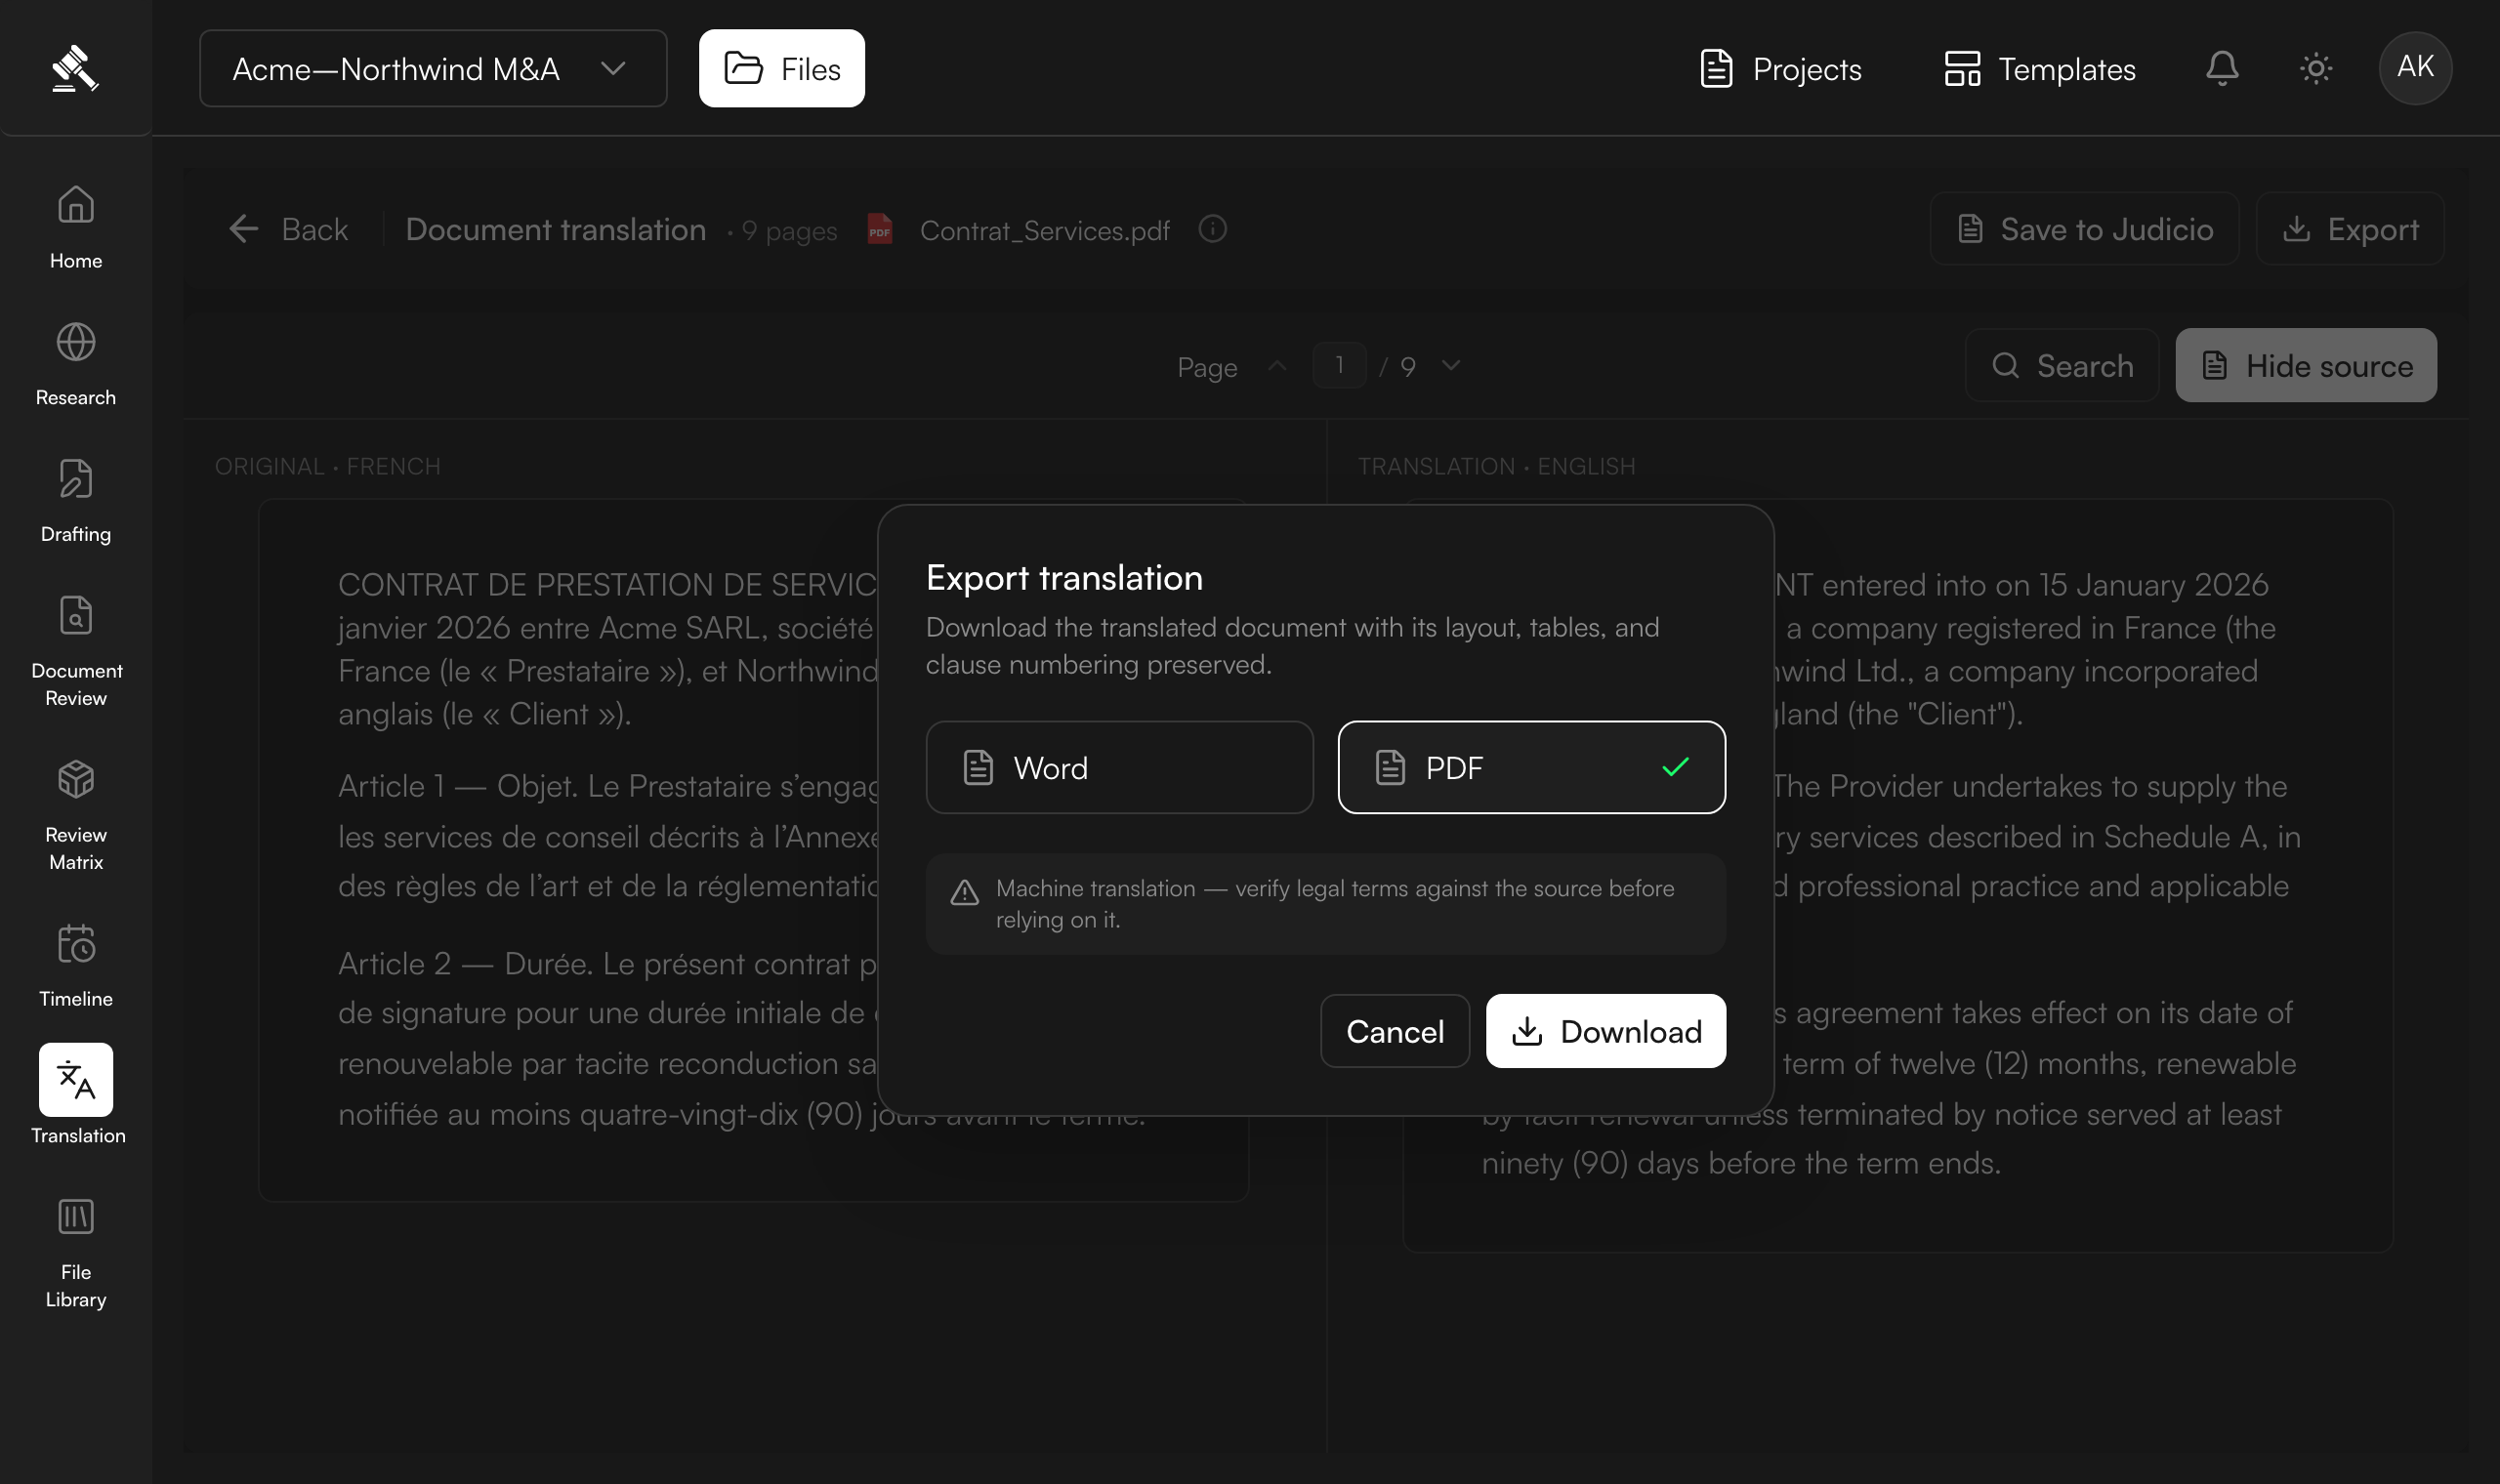
Task: Click the Export translation dialog title
Action: (x=1064, y=578)
